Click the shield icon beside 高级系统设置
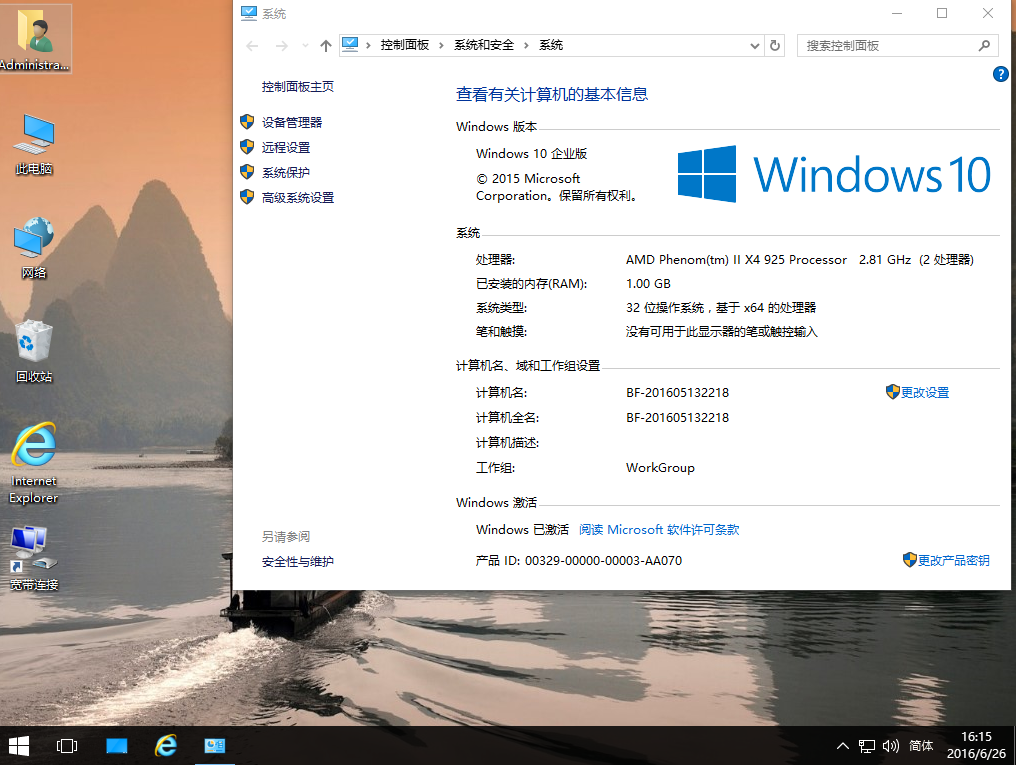 point(247,197)
